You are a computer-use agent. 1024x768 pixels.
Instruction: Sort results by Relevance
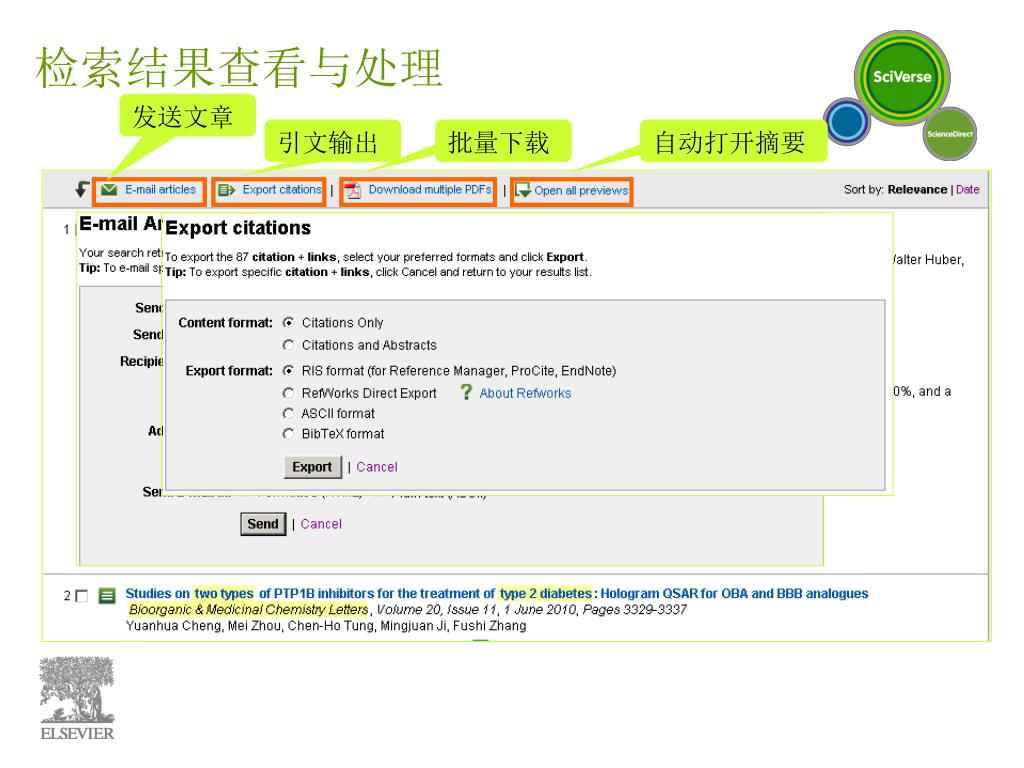(917, 189)
